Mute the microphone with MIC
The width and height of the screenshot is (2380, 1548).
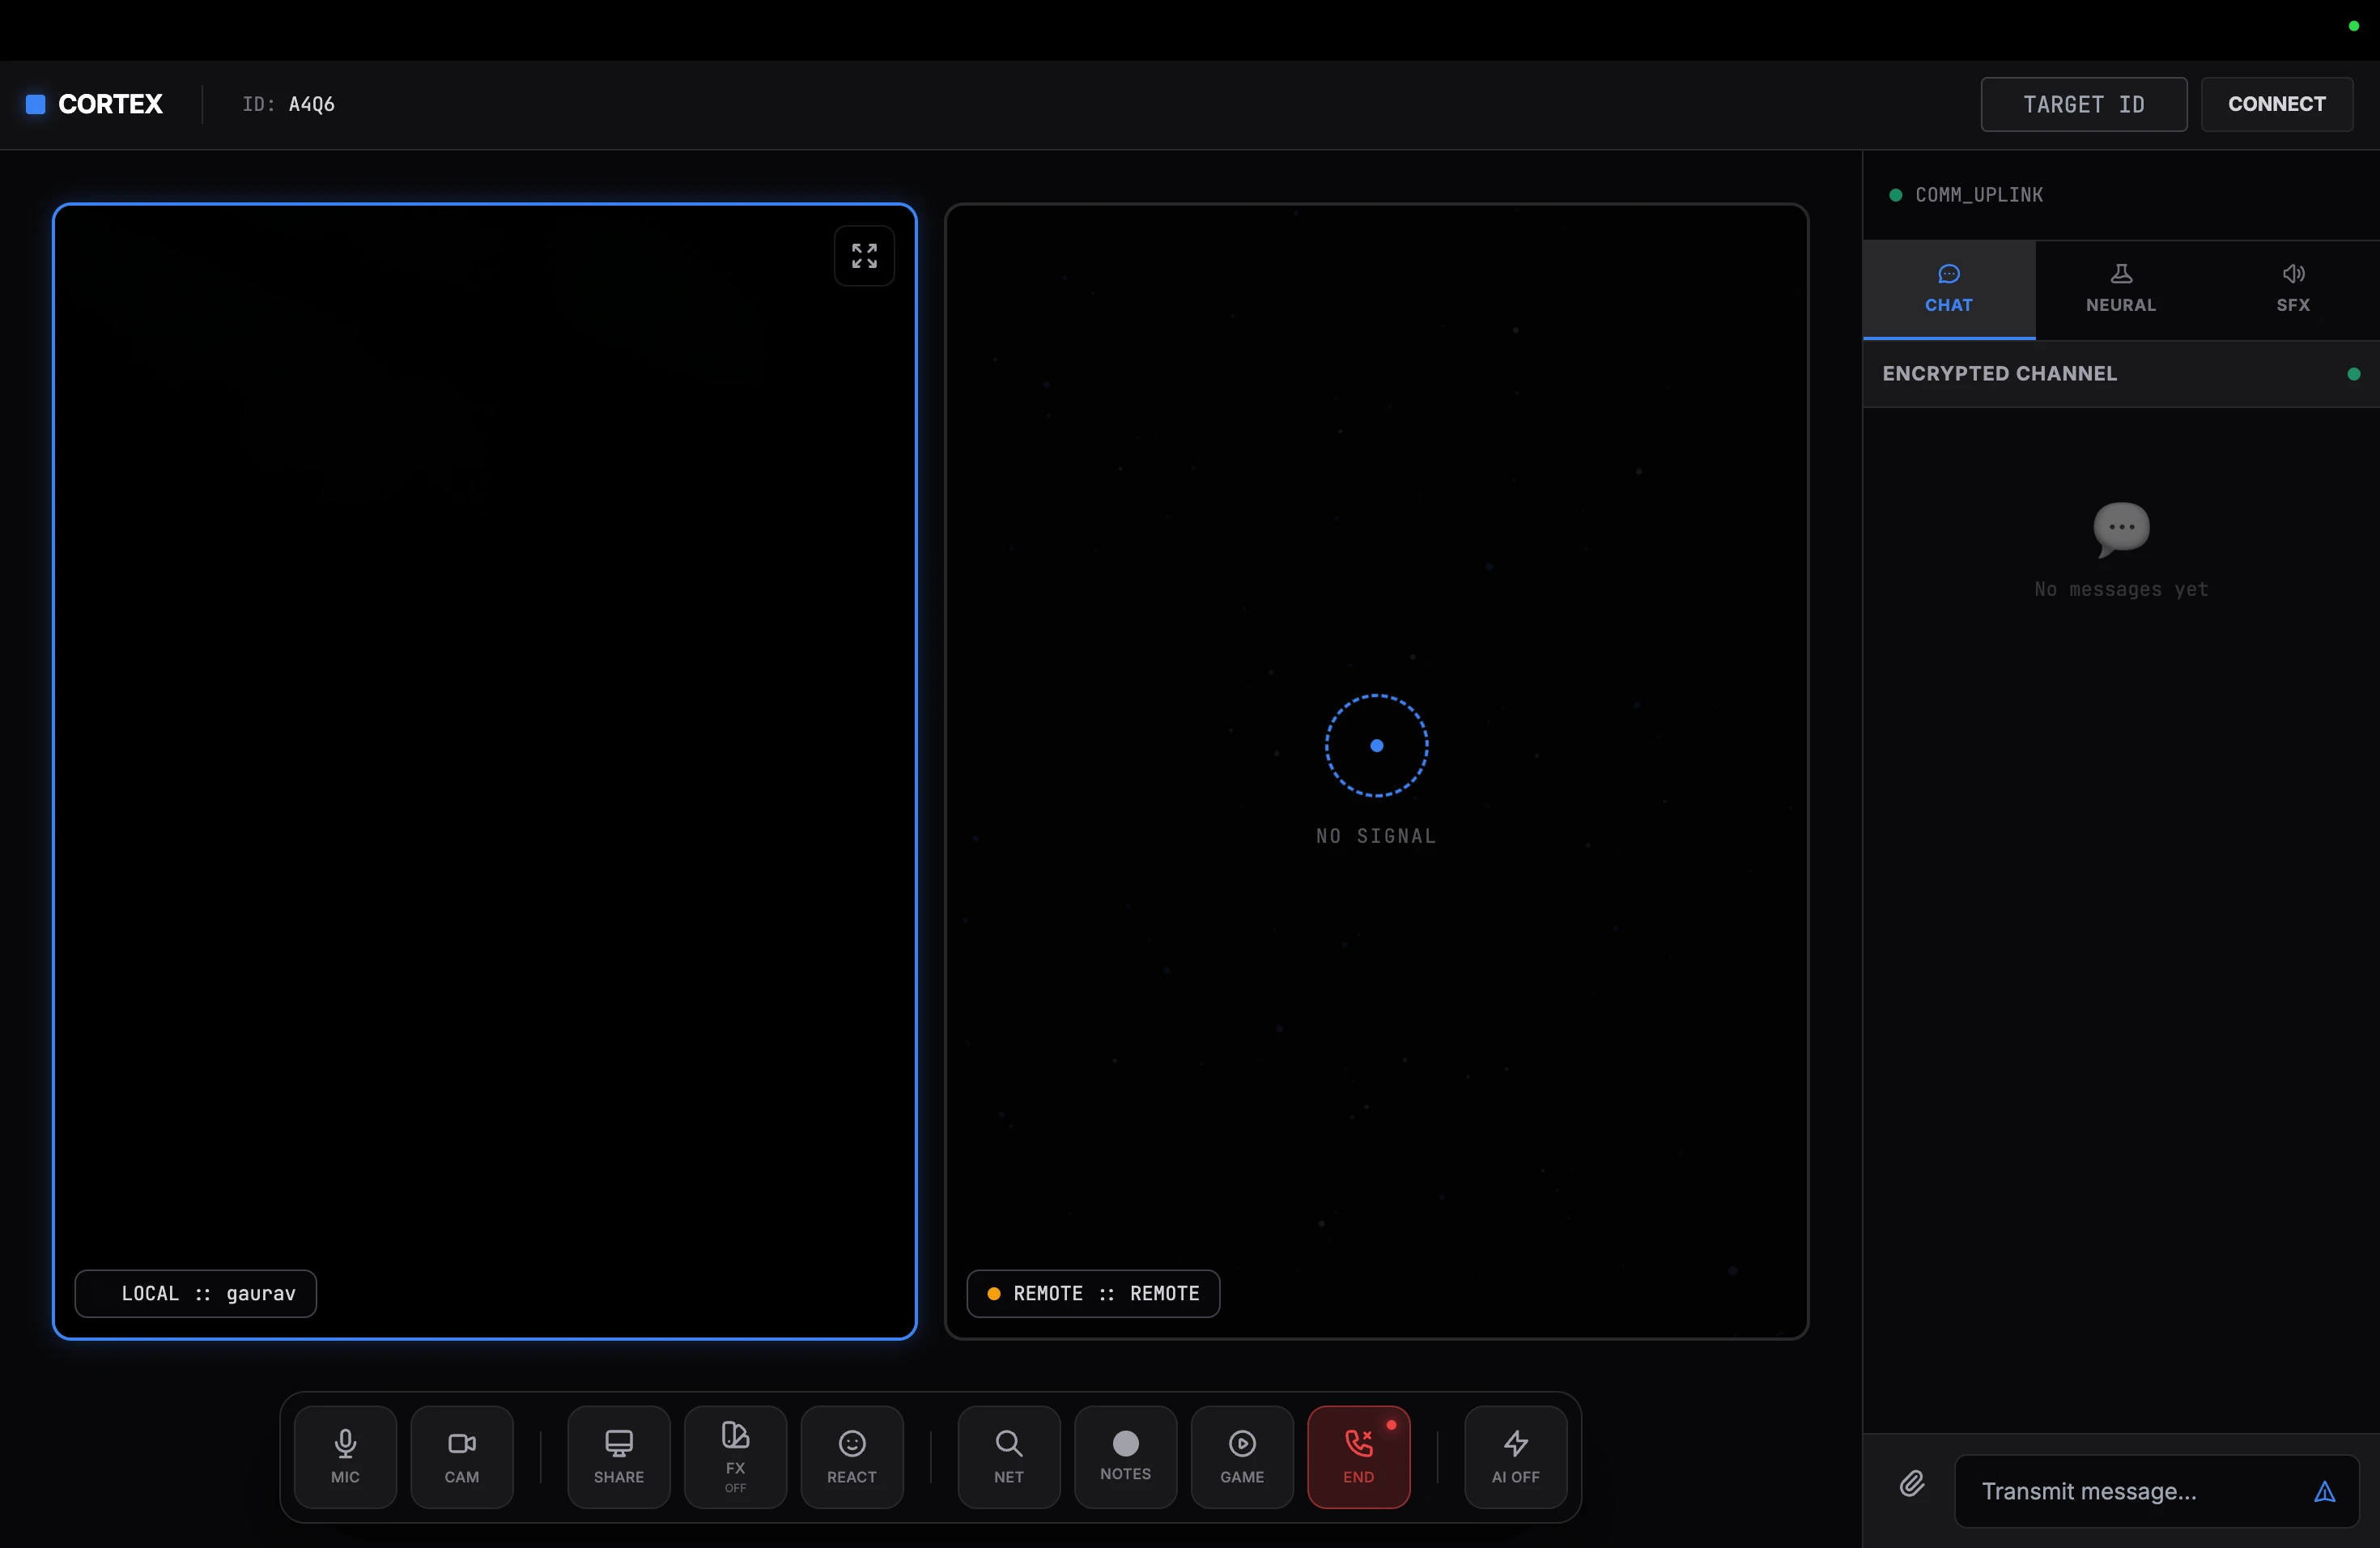click(x=345, y=1456)
